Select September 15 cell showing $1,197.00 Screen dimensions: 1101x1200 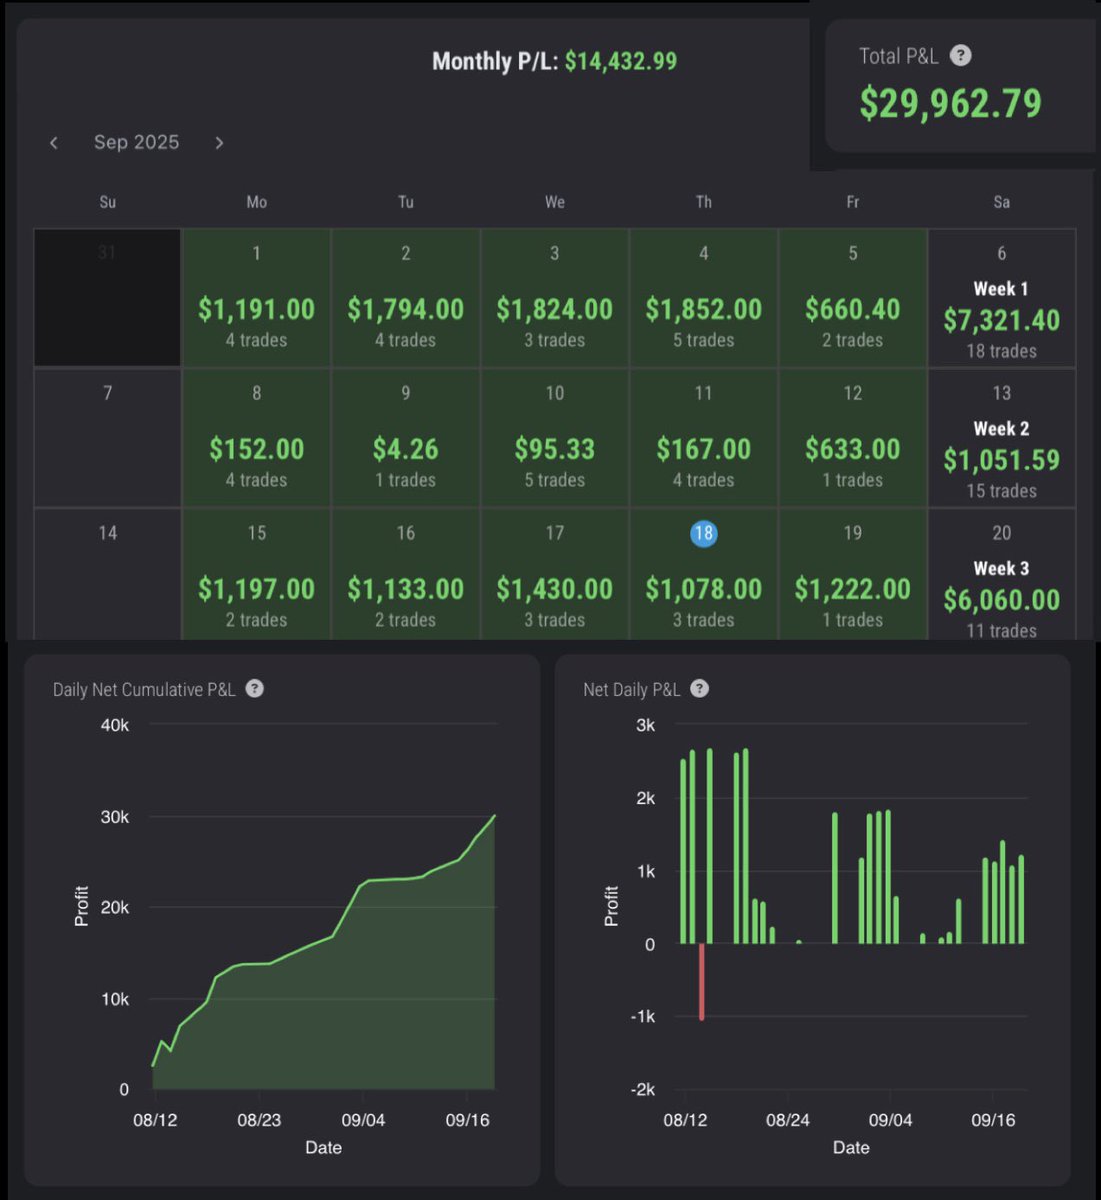(257, 574)
